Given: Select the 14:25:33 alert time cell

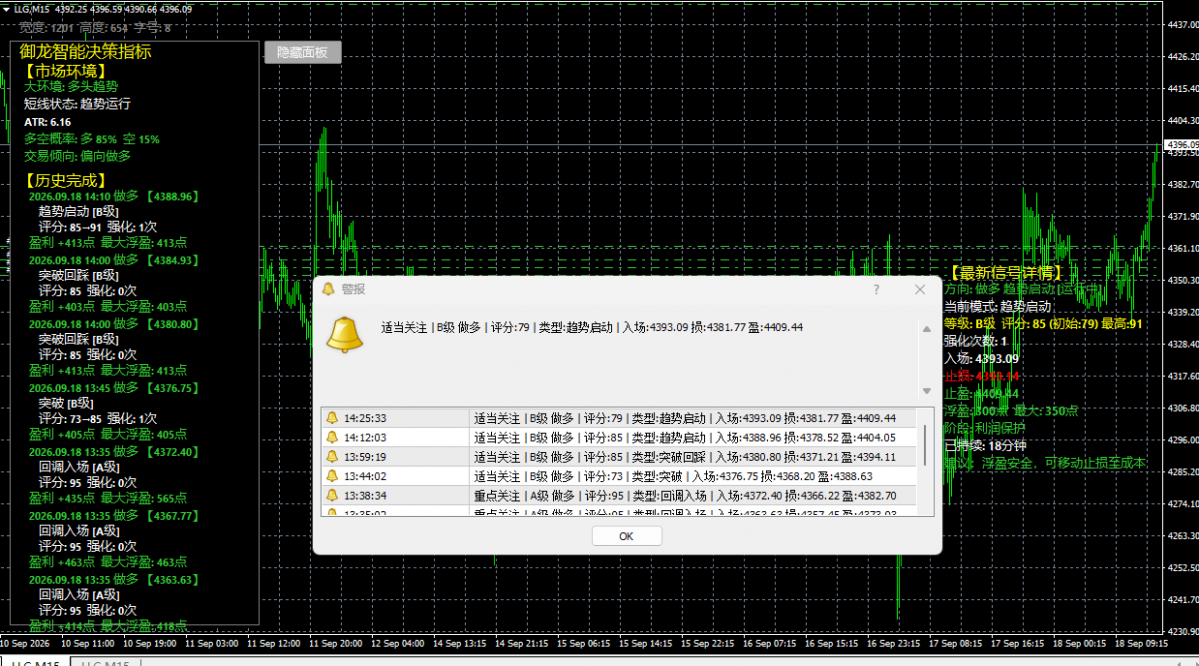Looking at the screenshot, I should 365,418.
